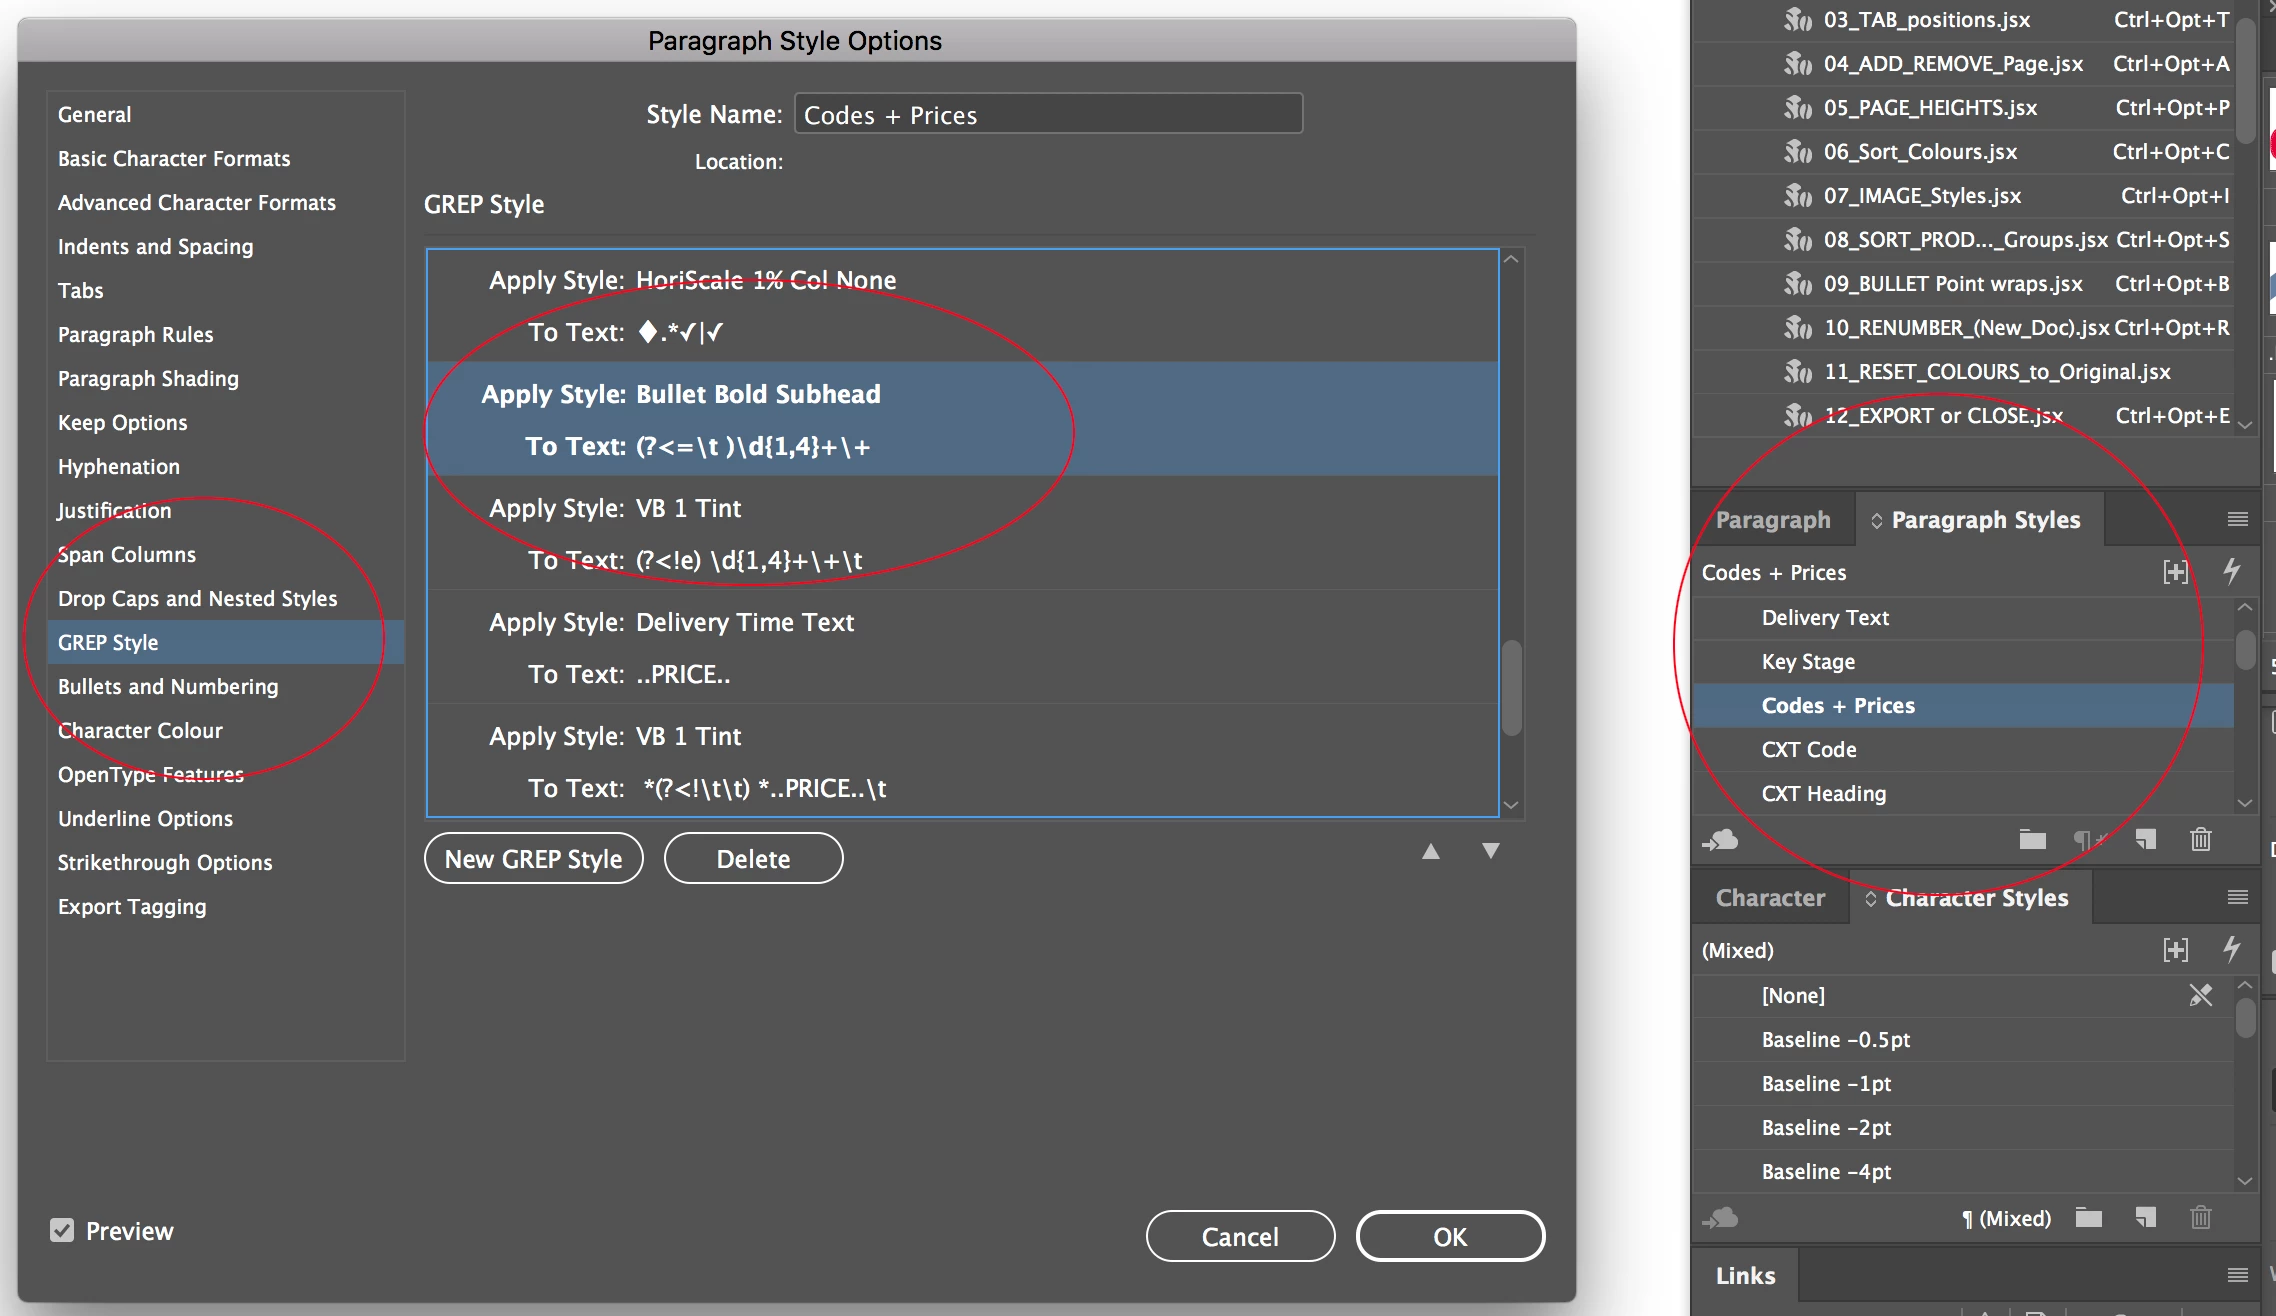The height and width of the screenshot is (1316, 2276).
Task: Select Bullets and Numbering category
Action: point(168,687)
